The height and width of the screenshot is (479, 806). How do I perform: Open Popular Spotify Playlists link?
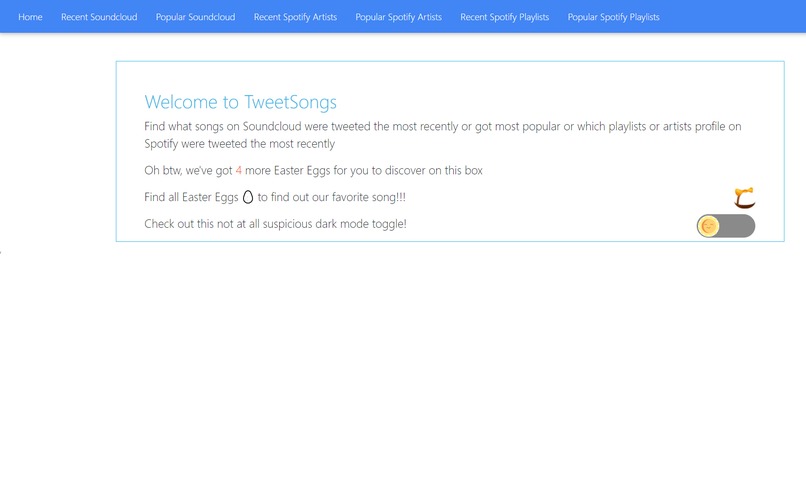pos(613,17)
